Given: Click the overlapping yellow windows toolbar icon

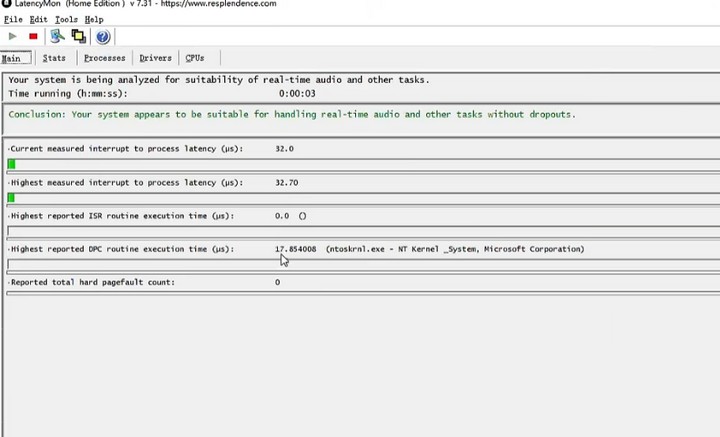Looking at the screenshot, I should click(78, 37).
